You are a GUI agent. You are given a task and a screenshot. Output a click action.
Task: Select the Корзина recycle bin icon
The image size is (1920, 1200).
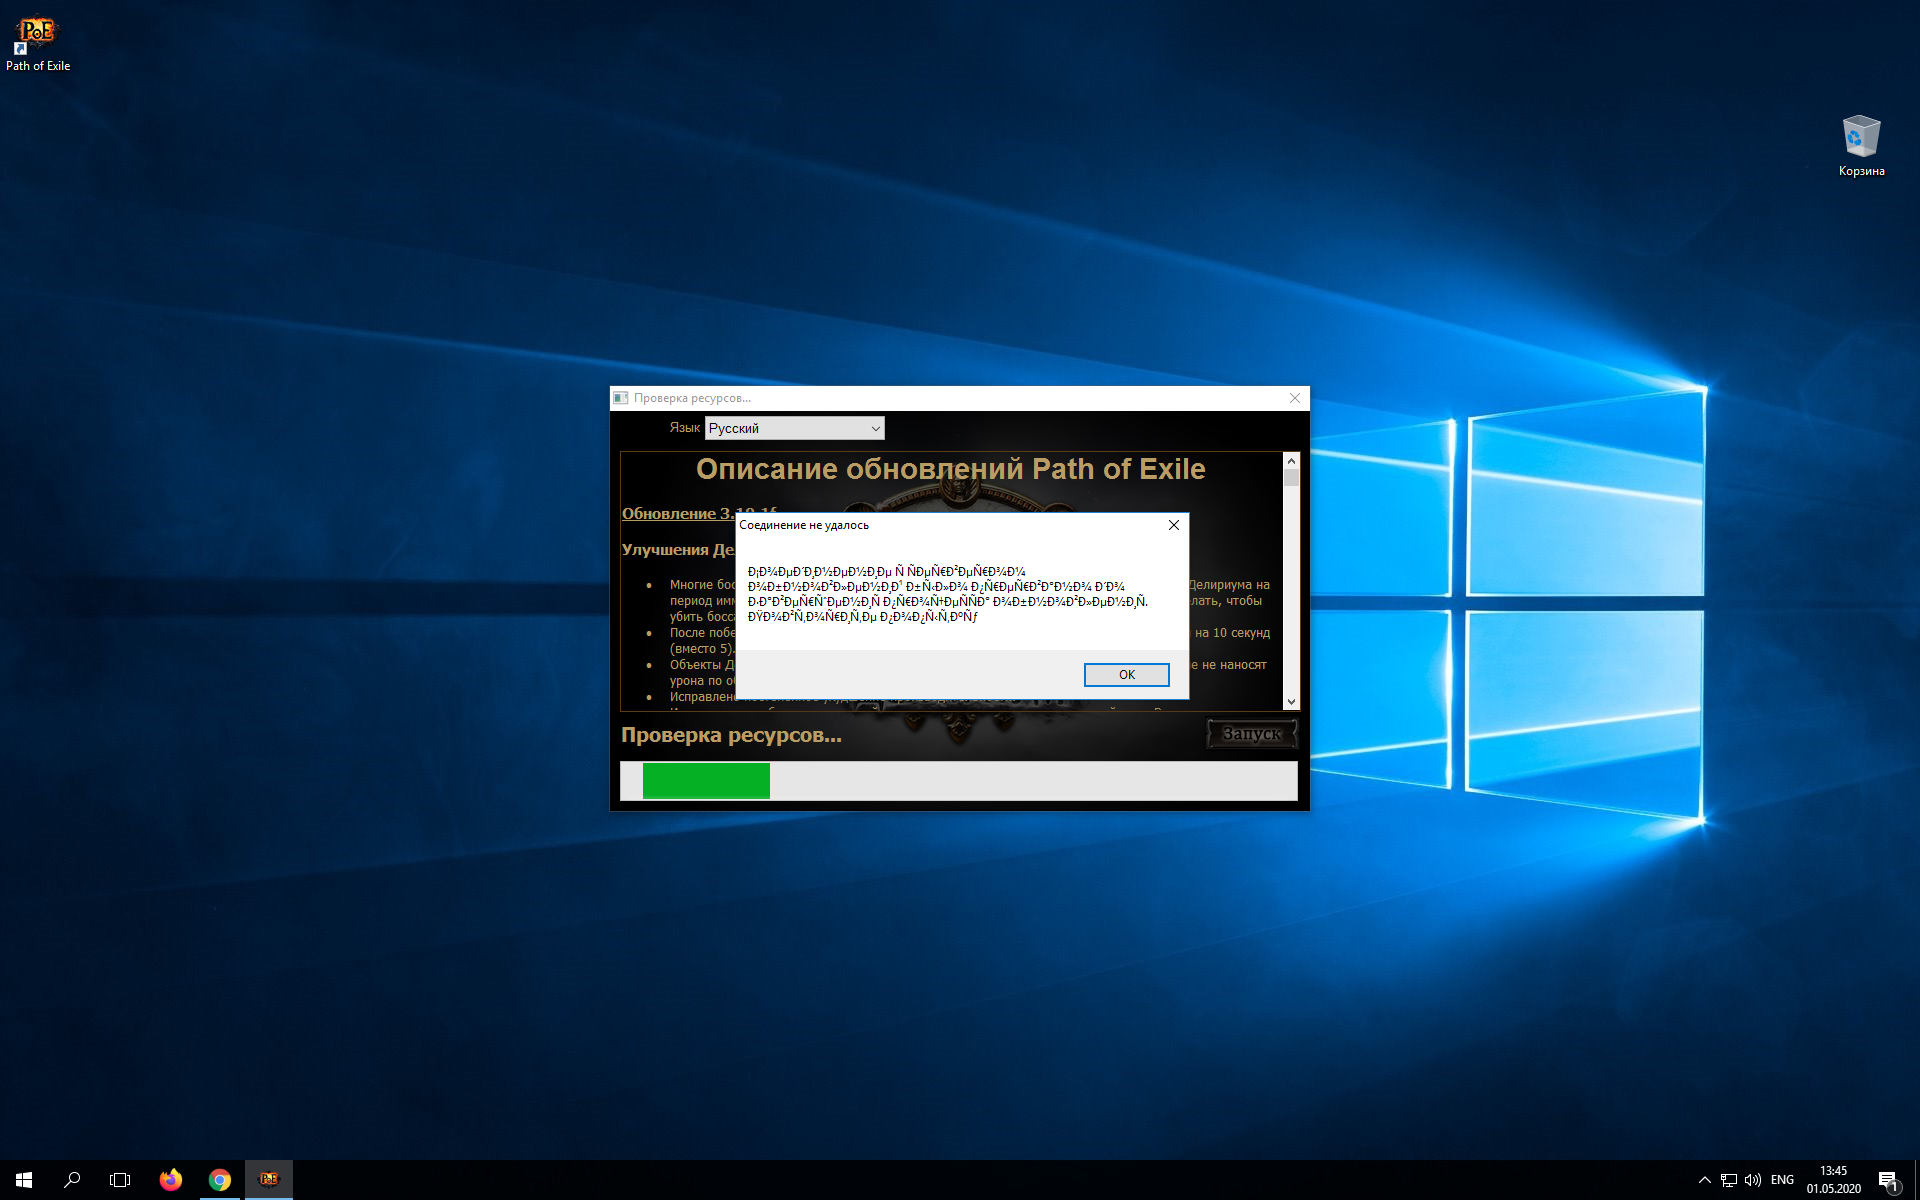[1861, 146]
